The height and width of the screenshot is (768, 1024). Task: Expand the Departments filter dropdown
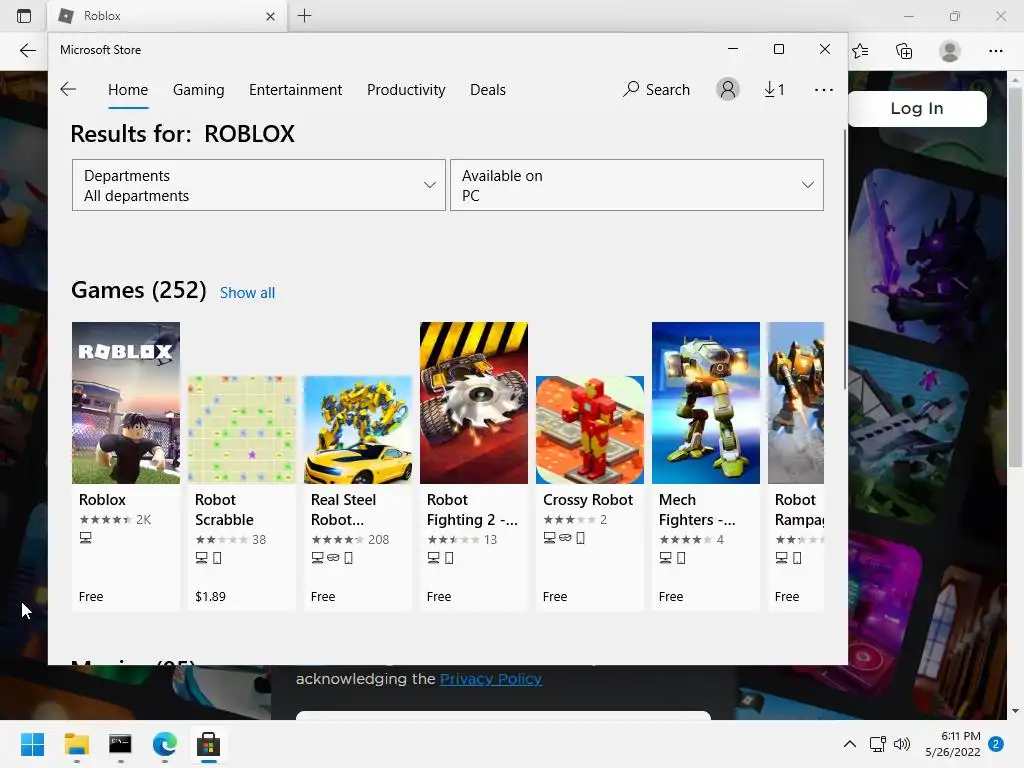click(259, 185)
